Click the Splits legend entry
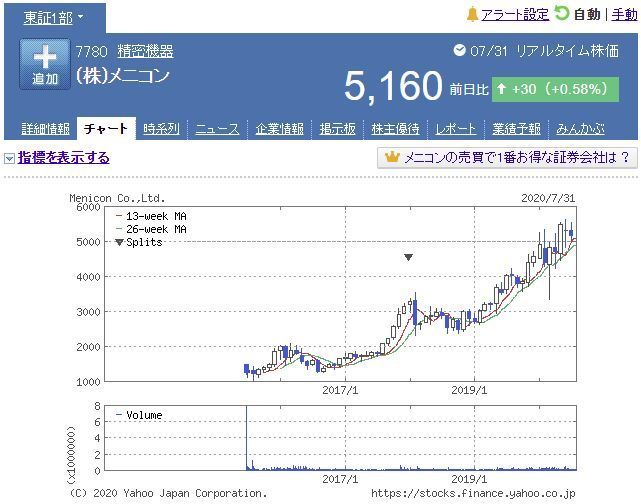 point(139,242)
